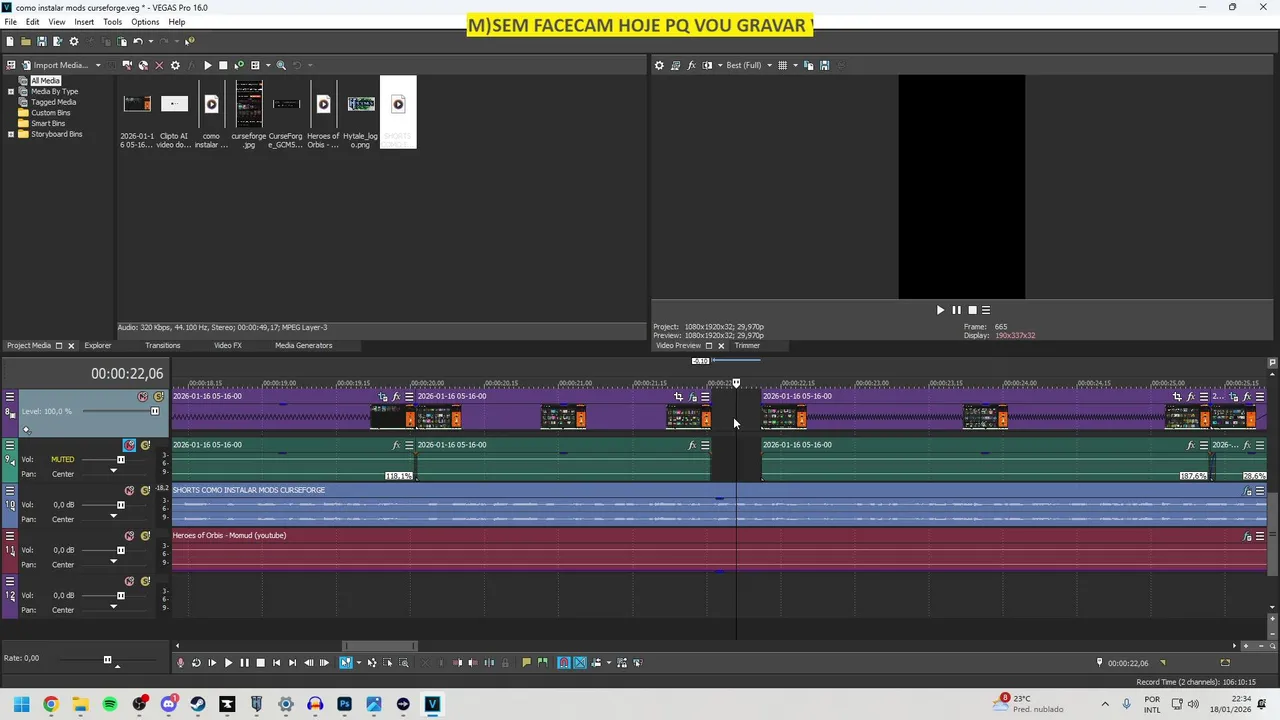Open Video Output FX in preview toolbar

coord(691,65)
